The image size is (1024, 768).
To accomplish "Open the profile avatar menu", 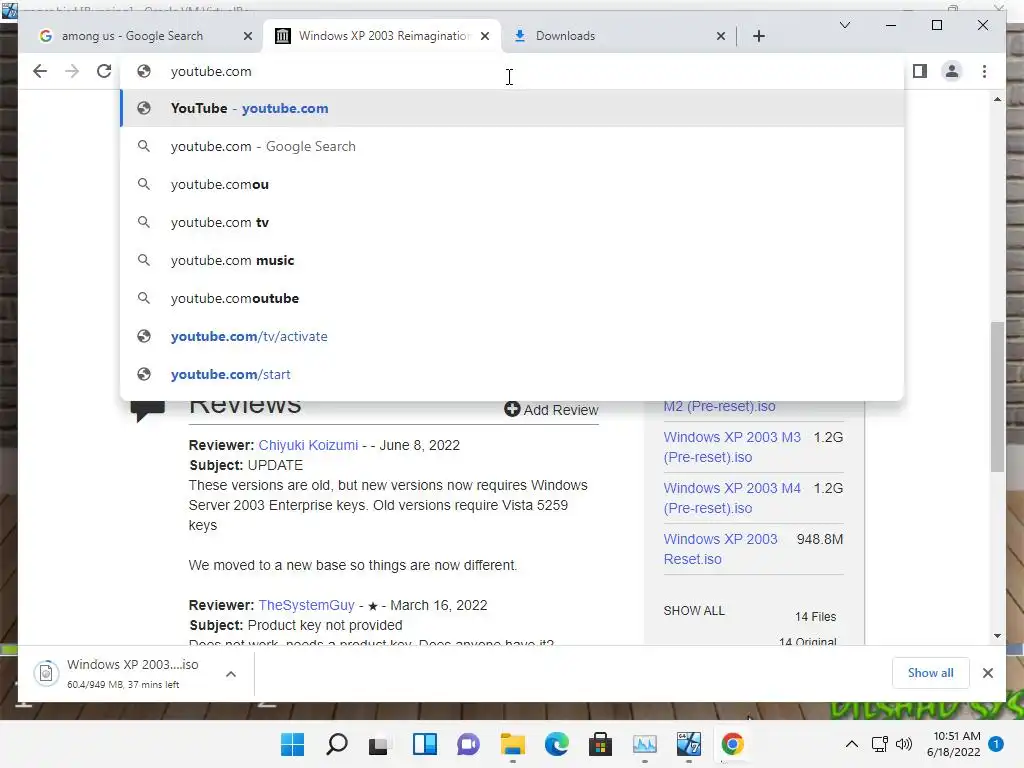I will pos(952,71).
